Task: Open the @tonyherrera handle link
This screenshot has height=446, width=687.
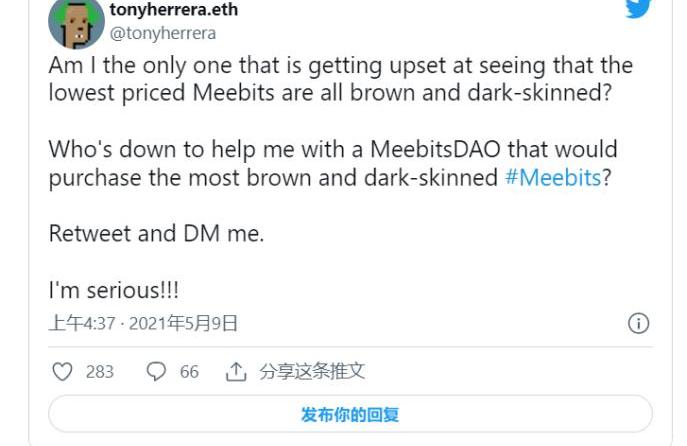Action: 162,33
